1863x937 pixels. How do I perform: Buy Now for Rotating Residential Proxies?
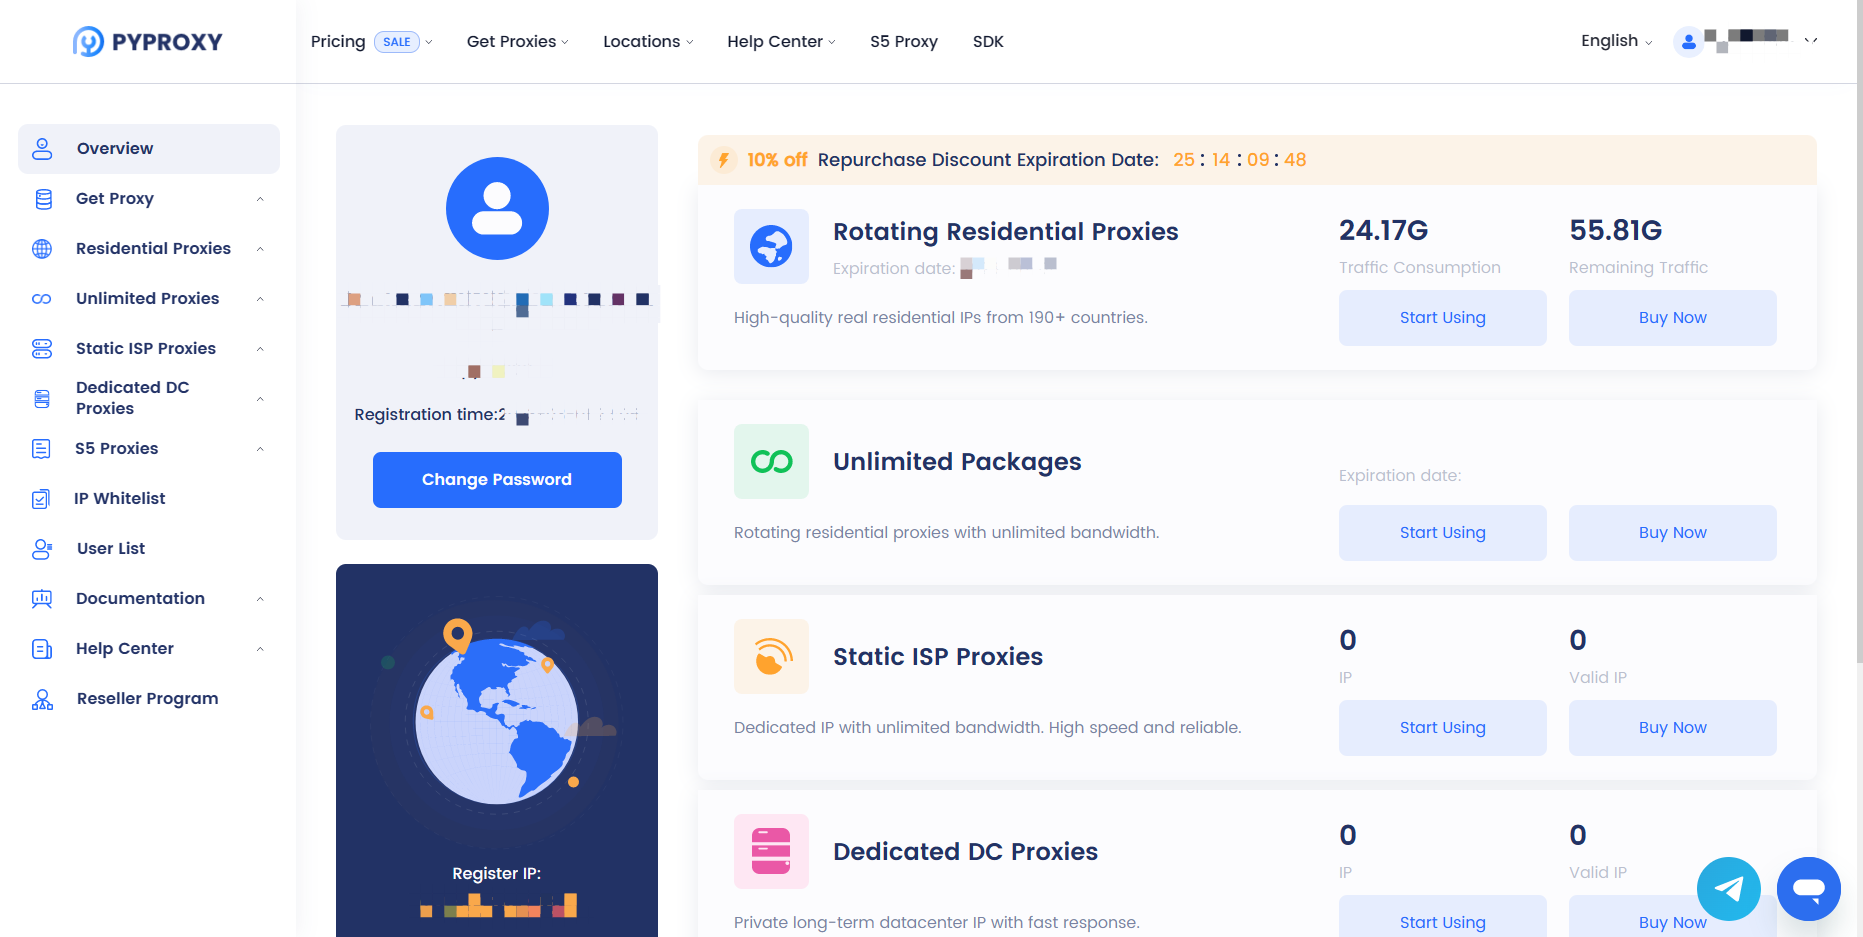pos(1673,318)
